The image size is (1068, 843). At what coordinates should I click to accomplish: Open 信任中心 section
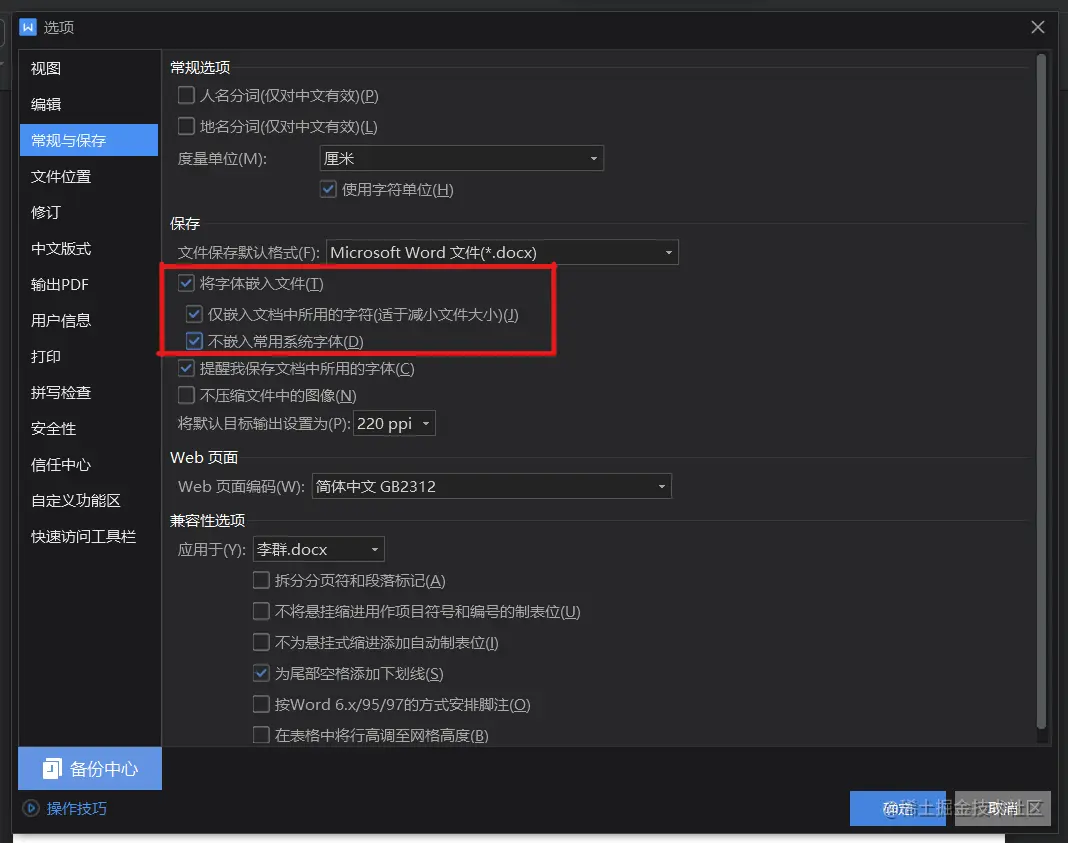point(89,465)
